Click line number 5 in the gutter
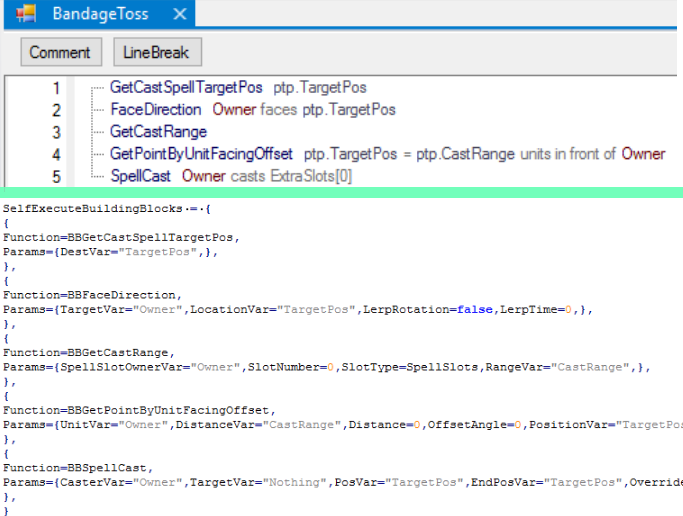 click(56, 176)
